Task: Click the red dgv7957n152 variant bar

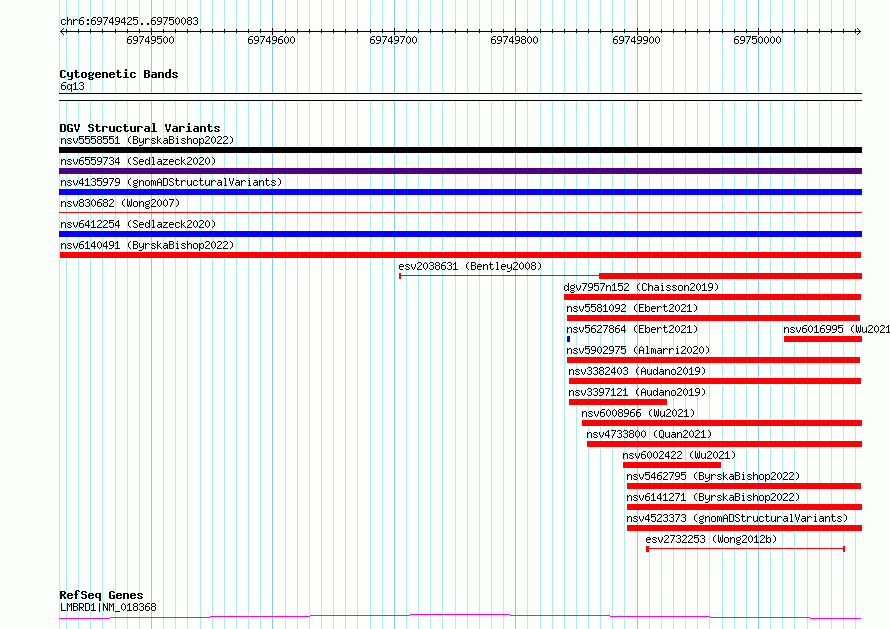Action: [x=712, y=297]
